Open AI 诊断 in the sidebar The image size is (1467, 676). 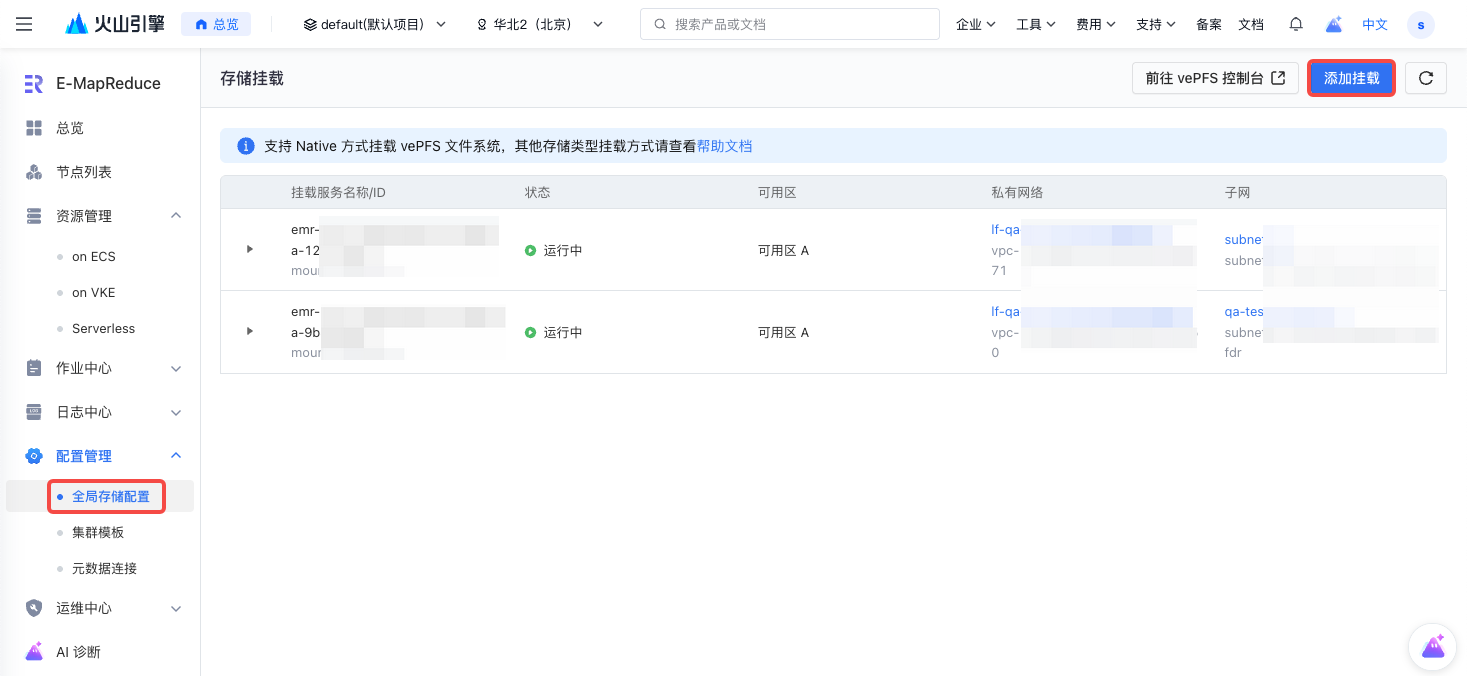point(78,652)
